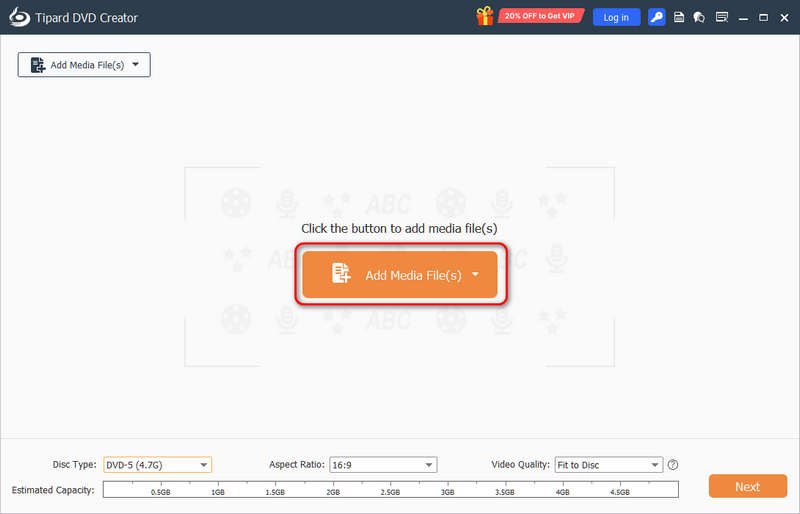Screen dimensions: 800x514
Task: Click the orange Next button
Action: click(x=747, y=486)
